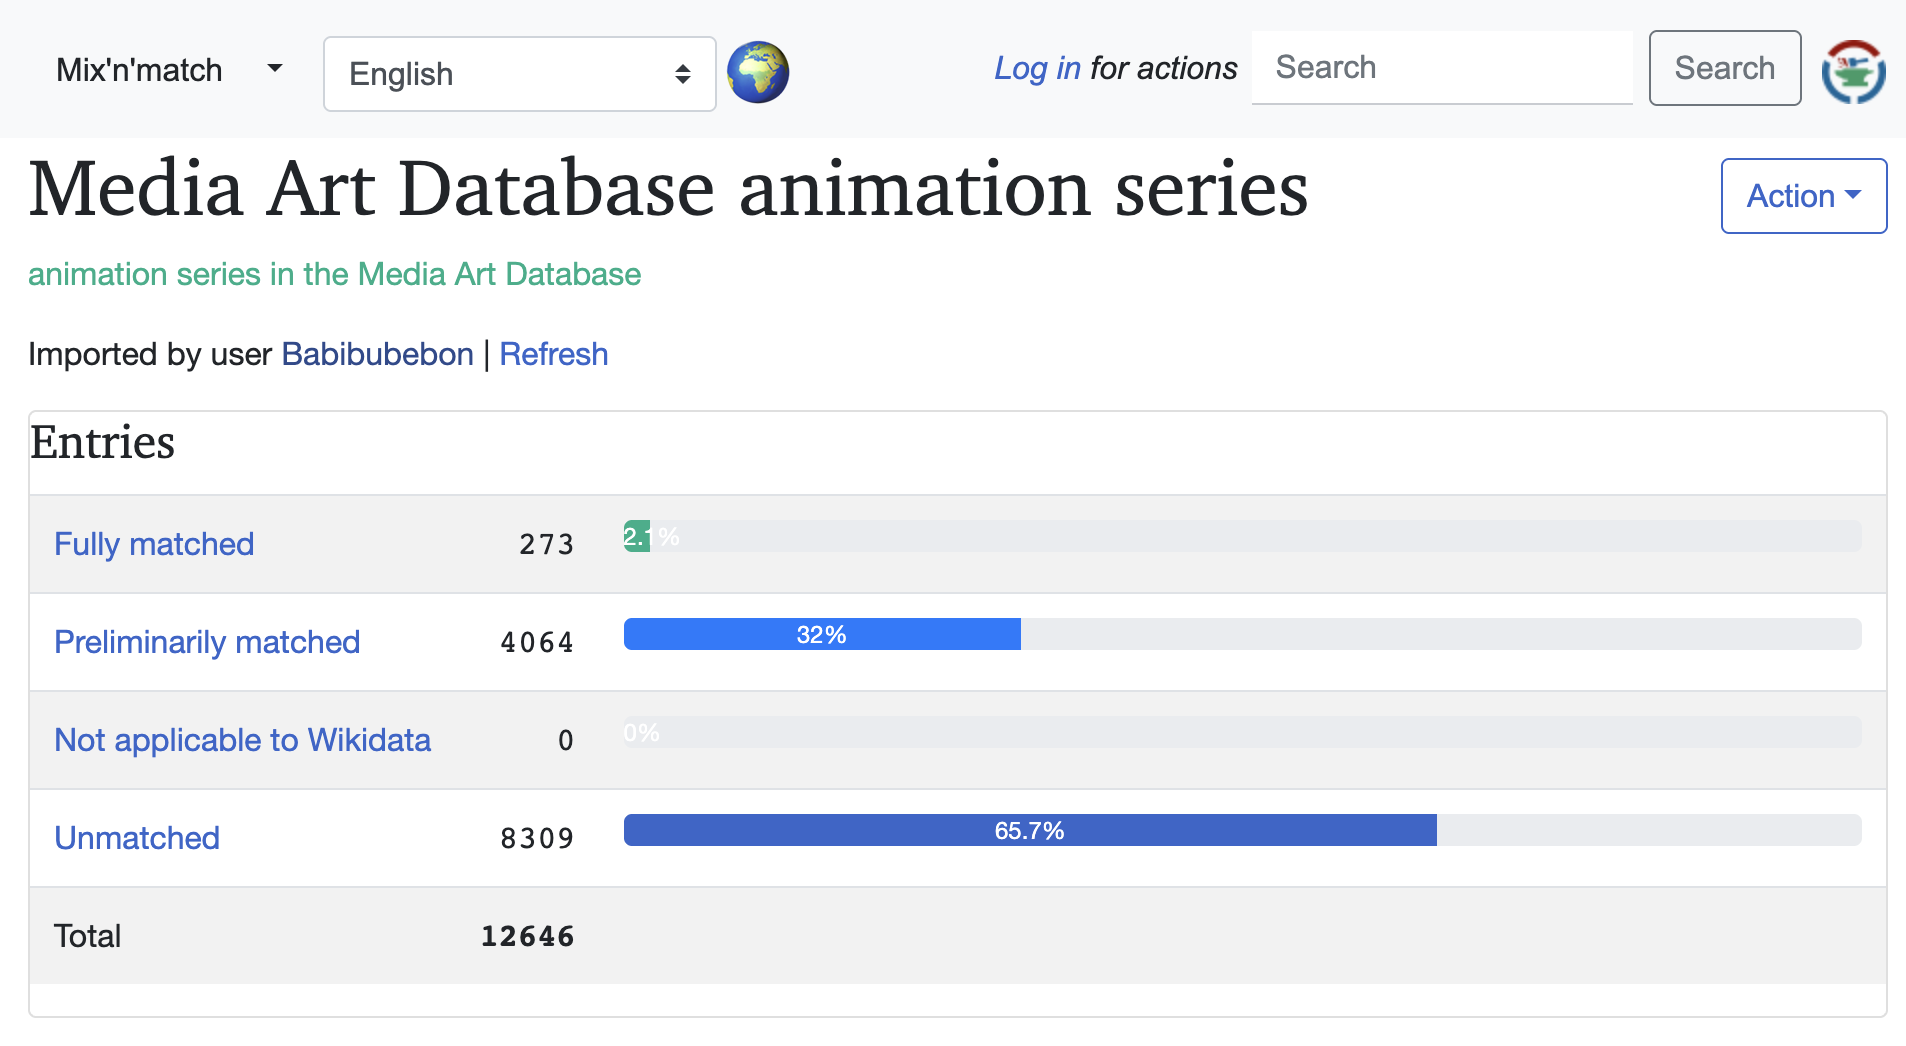This screenshot has height=1046, width=1906.
Task: Click the Mix'n'match logo icon at top right
Action: [x=1853, y=72]
